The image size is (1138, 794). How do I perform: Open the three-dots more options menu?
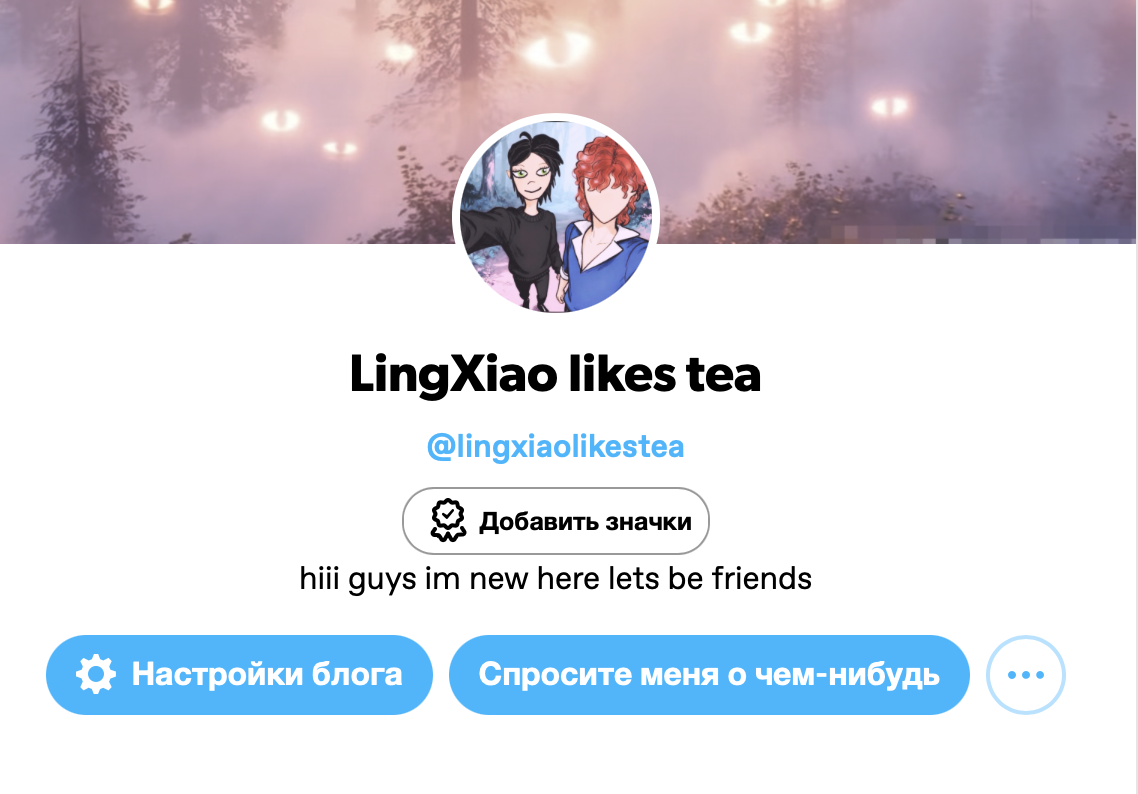(x=1026, y=675)
